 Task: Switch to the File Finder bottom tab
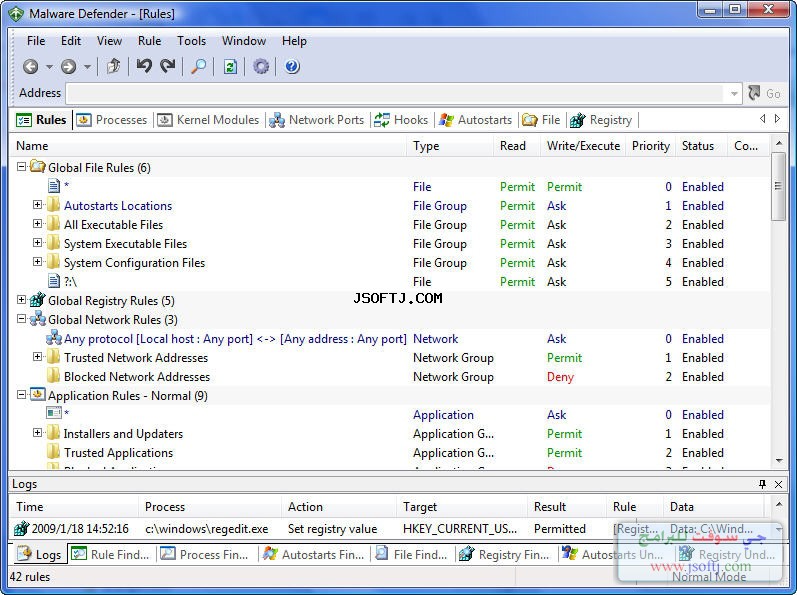click(x=412, y=555)
